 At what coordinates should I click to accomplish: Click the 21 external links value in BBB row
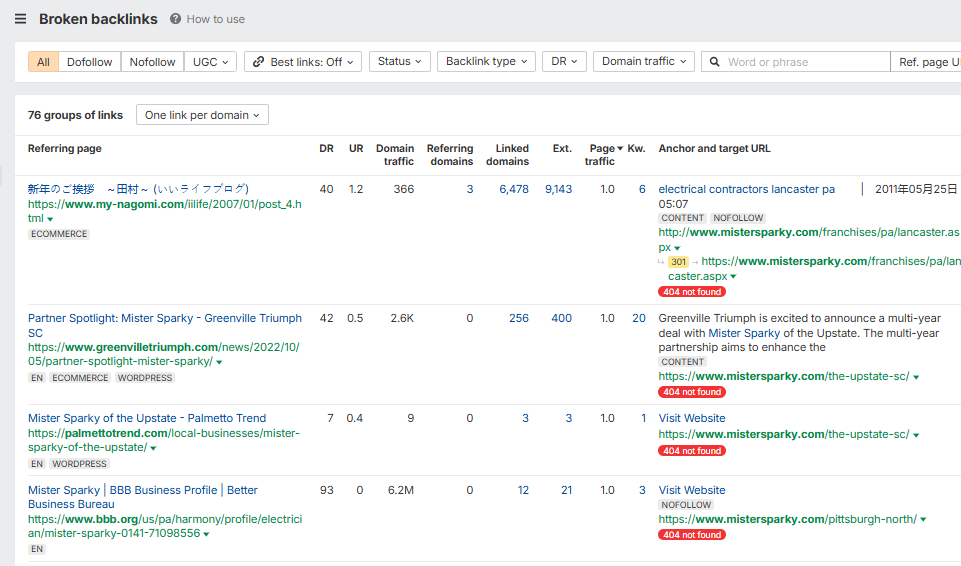[566, 490]
